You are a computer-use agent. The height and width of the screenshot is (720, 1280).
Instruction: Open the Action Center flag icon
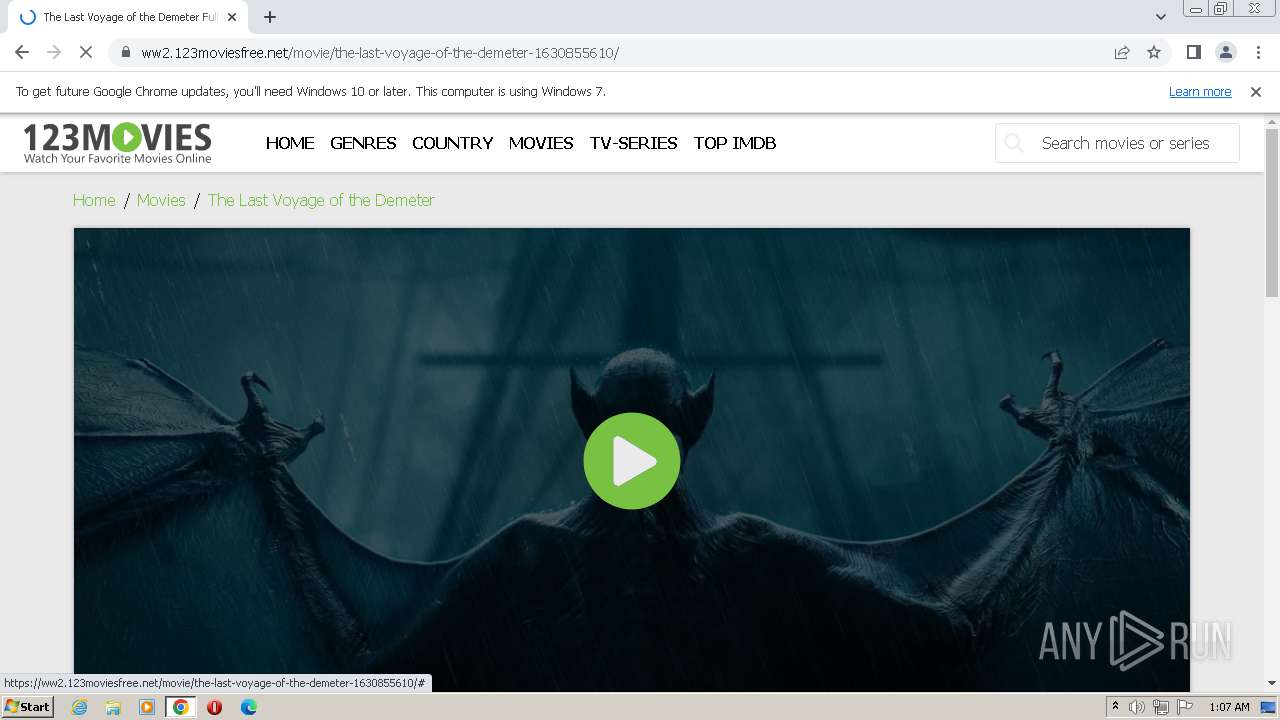click(x=1185, y=707)
